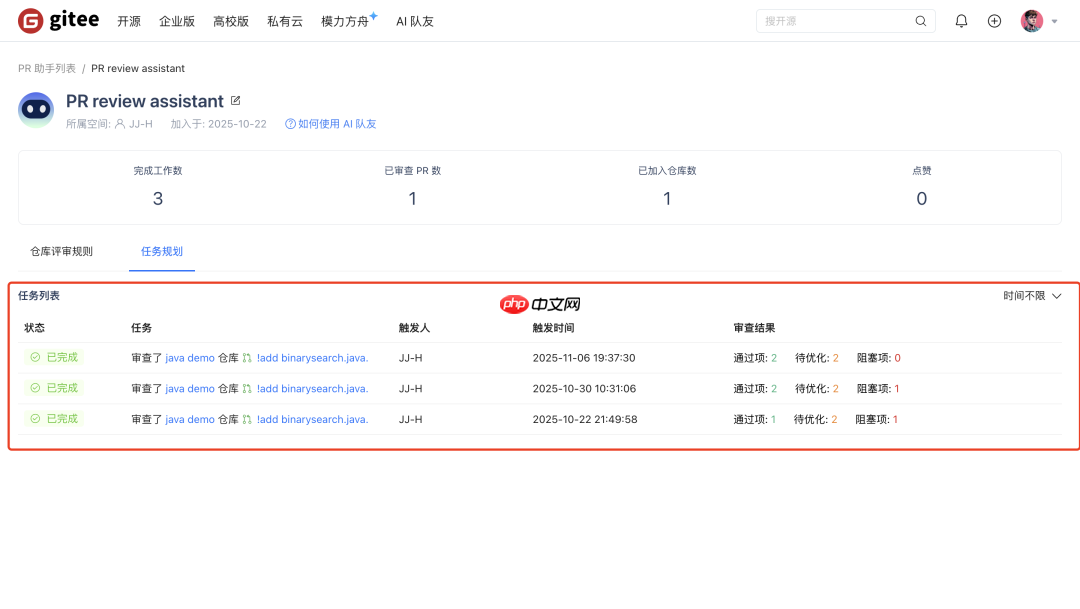Click the plus (create new) icon

coord(994,20)
